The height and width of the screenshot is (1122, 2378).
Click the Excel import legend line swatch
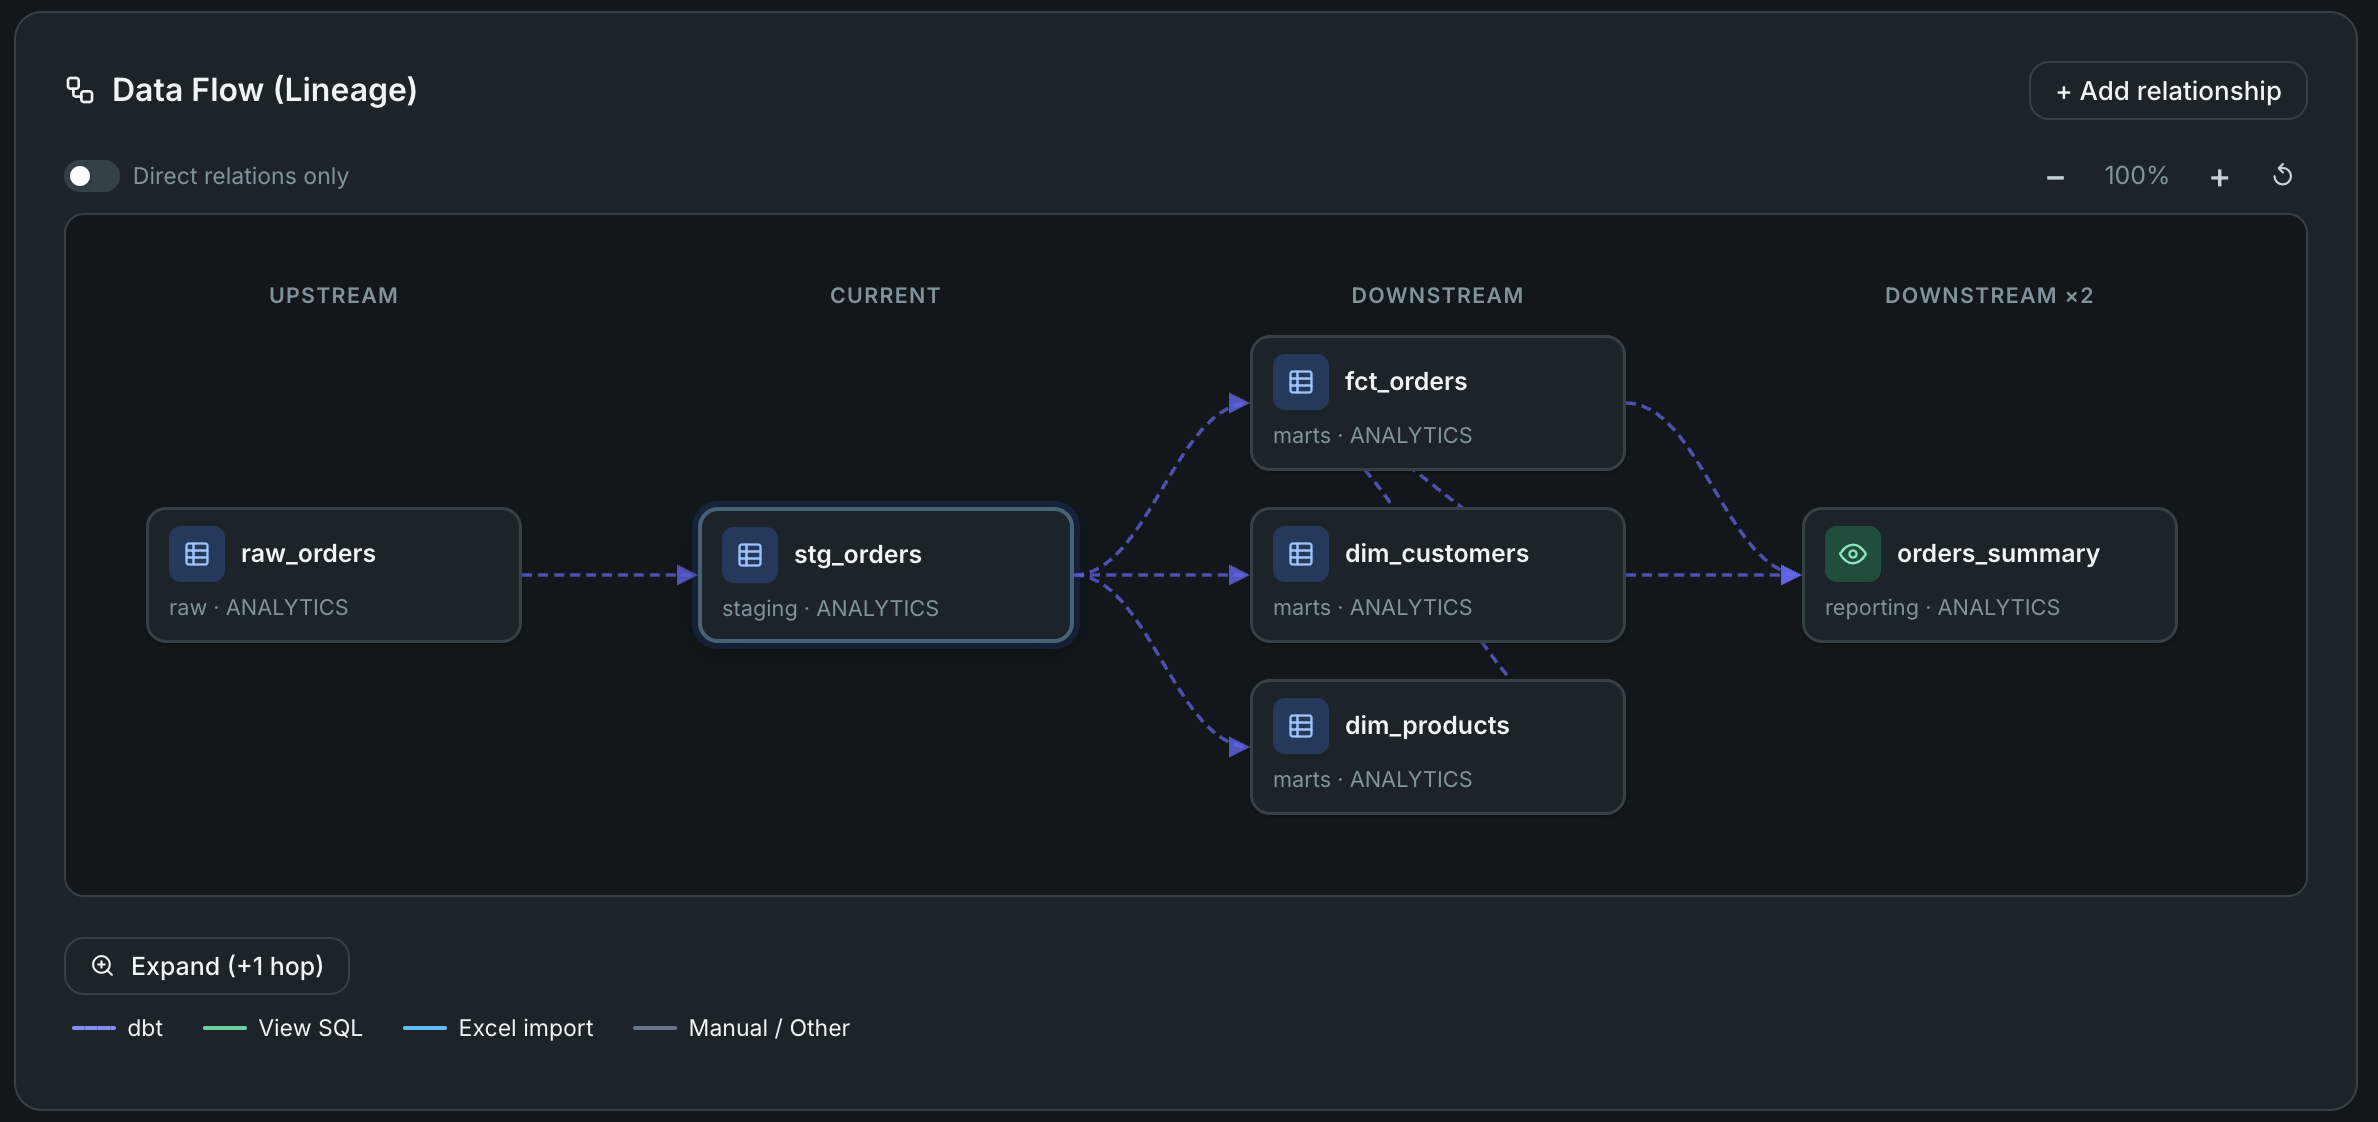pyautogui.click(x=425, y=1028)
